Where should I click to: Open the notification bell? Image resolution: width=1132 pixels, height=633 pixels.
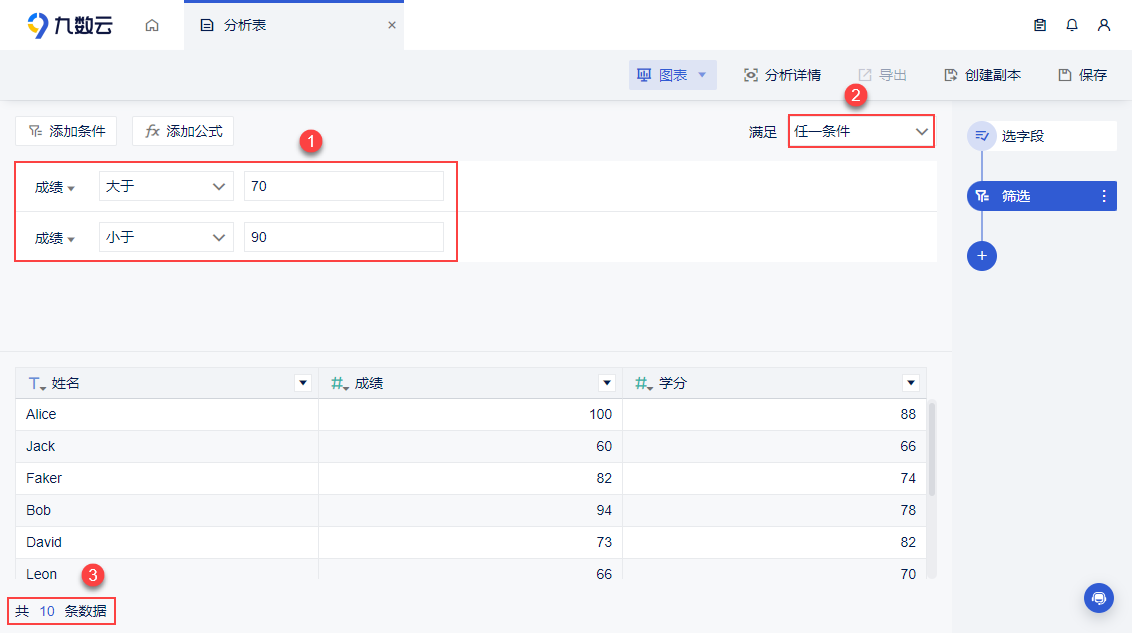pyautogui.click(x=1071, y=25)
